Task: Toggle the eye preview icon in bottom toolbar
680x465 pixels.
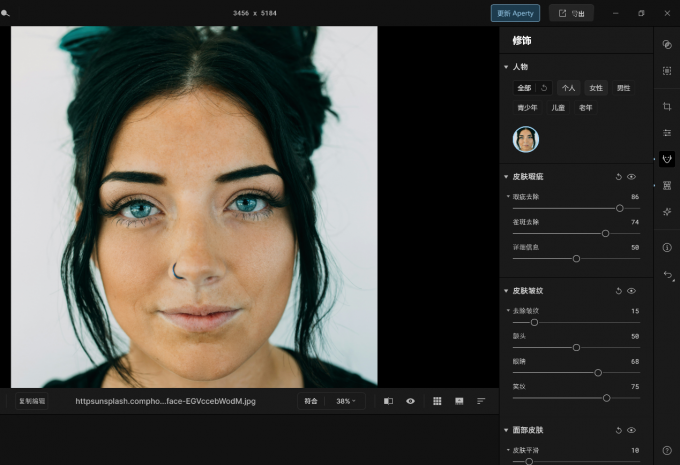Action: pos(410,401)
